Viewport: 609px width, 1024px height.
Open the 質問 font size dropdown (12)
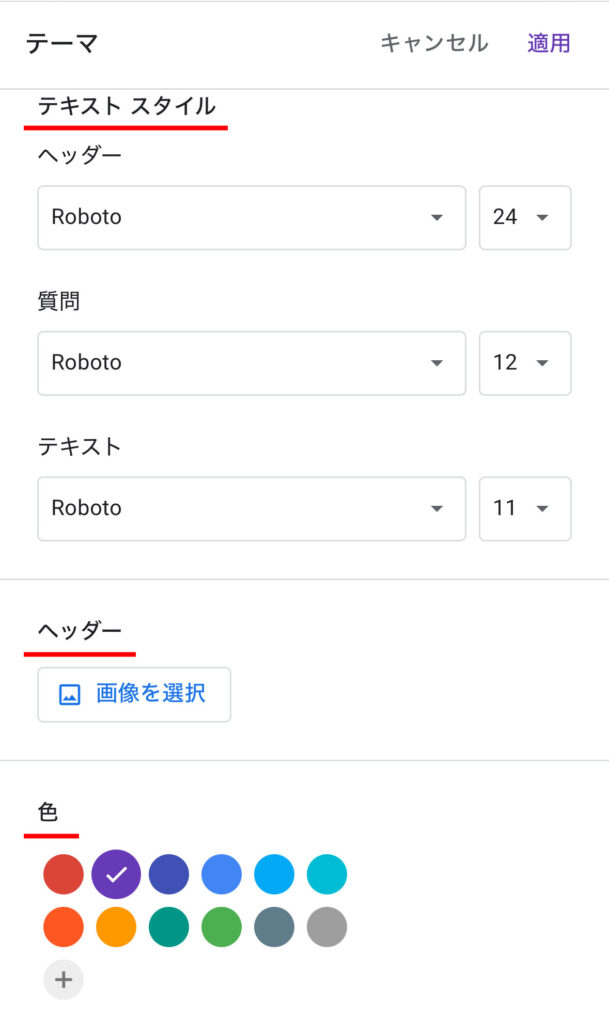[525, 363]
